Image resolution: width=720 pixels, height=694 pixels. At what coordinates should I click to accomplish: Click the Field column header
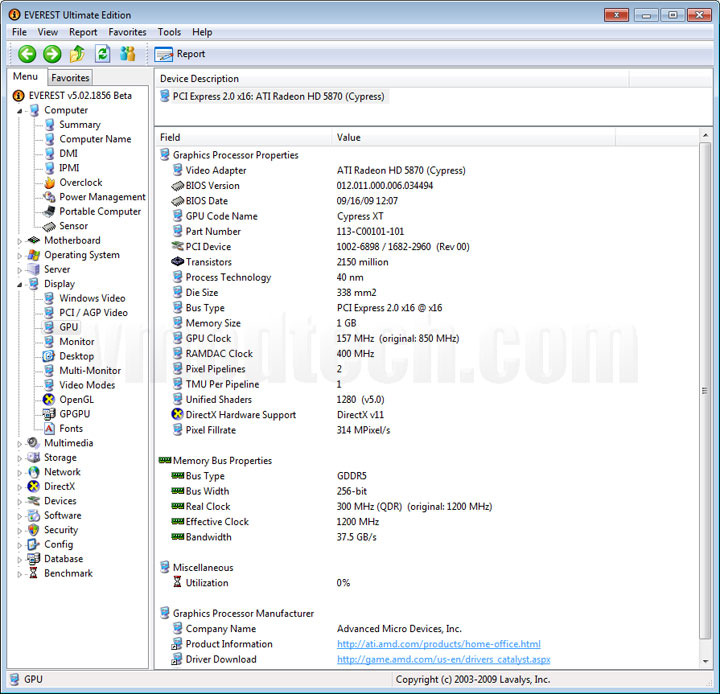tap(243, 137)
